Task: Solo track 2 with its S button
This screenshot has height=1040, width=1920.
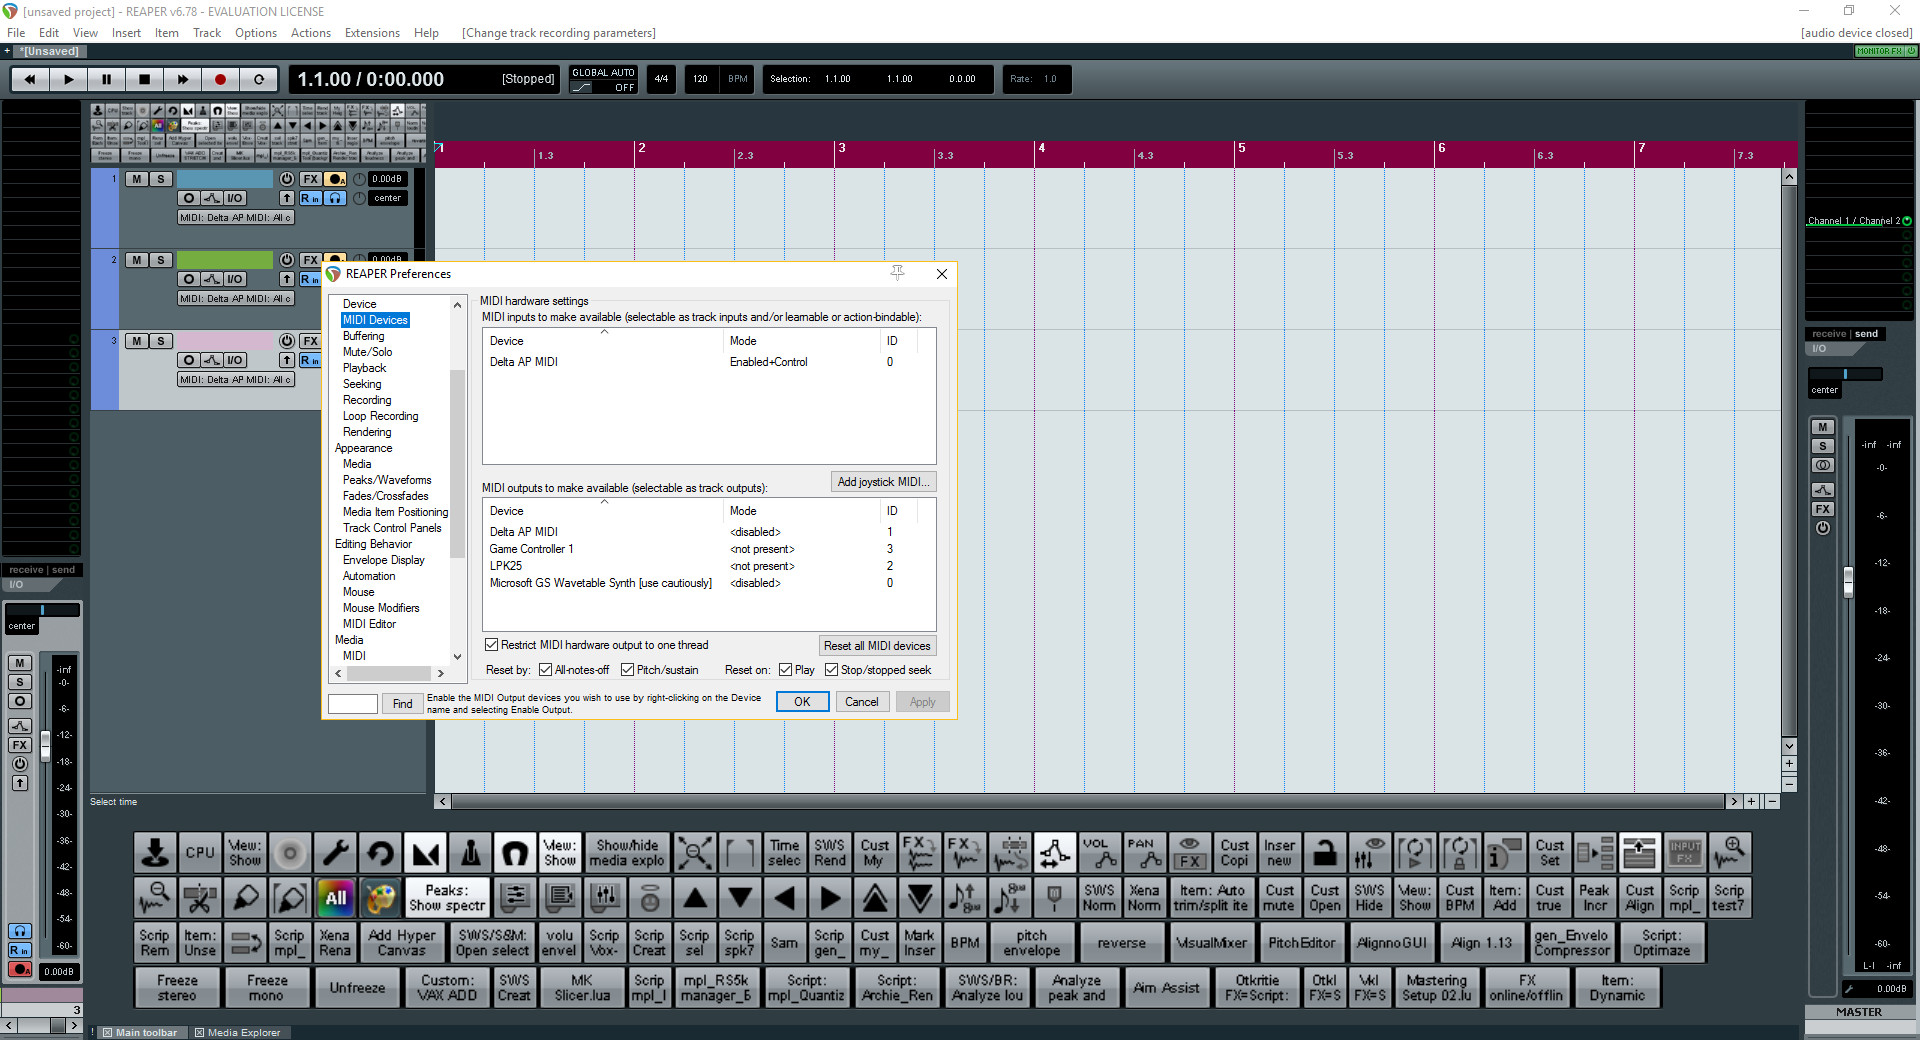Action: pyautogui.click(x=161, y=260)
